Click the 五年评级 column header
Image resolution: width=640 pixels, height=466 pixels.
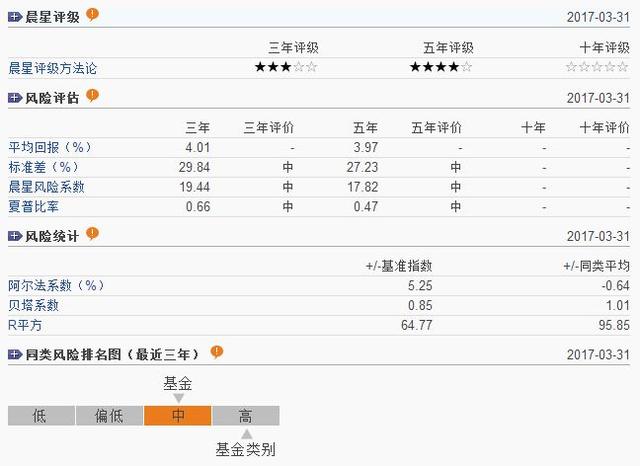(448, 48)
